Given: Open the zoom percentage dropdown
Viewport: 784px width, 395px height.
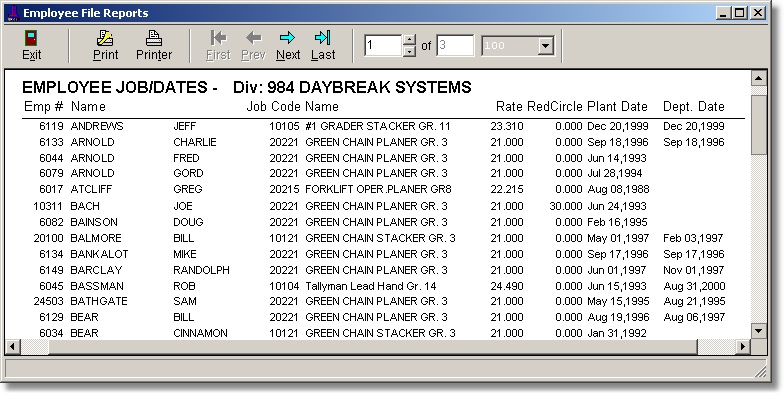Looking at the screenshot, I should click(546, 46).
